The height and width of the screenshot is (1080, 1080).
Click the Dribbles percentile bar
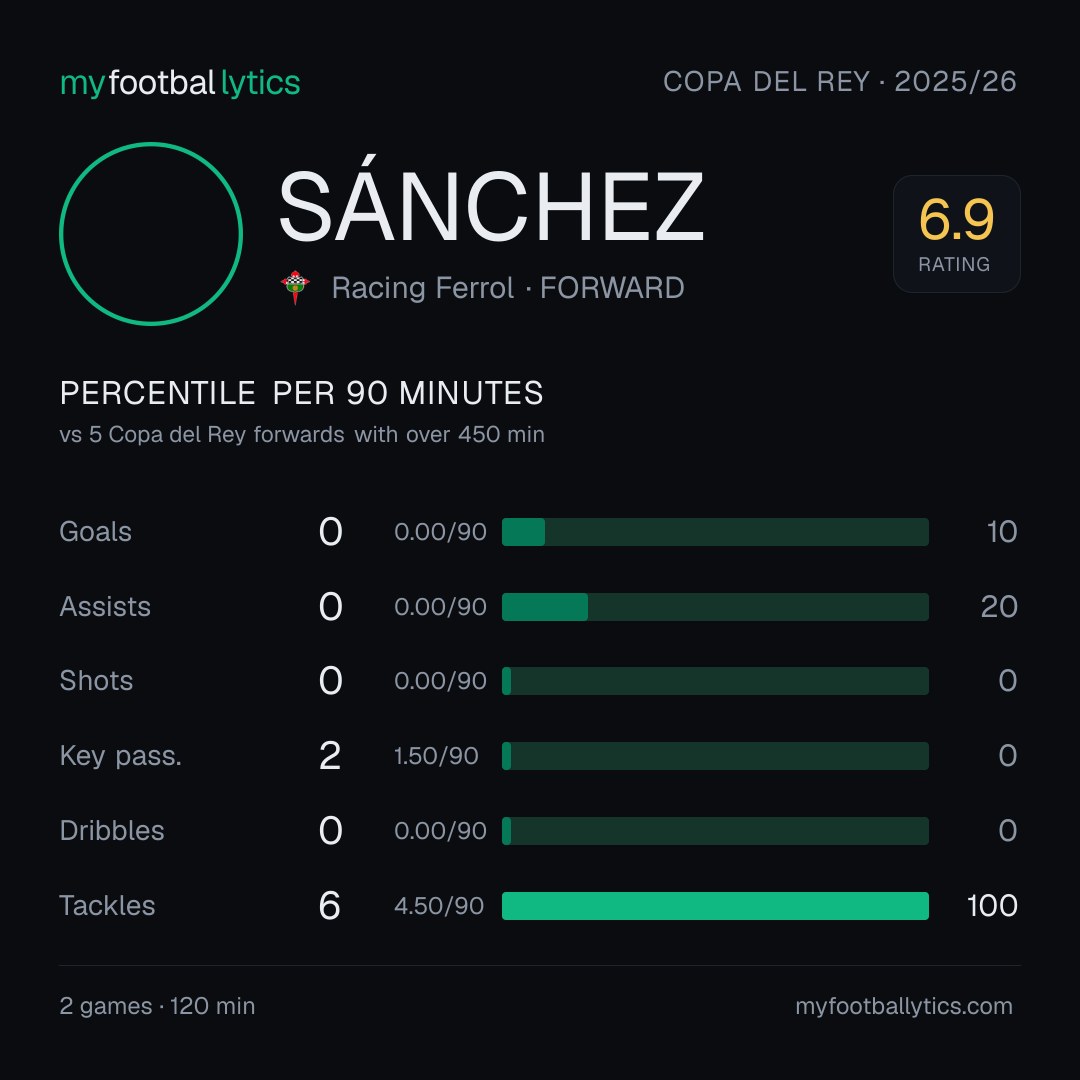click(x=715, y=831)
